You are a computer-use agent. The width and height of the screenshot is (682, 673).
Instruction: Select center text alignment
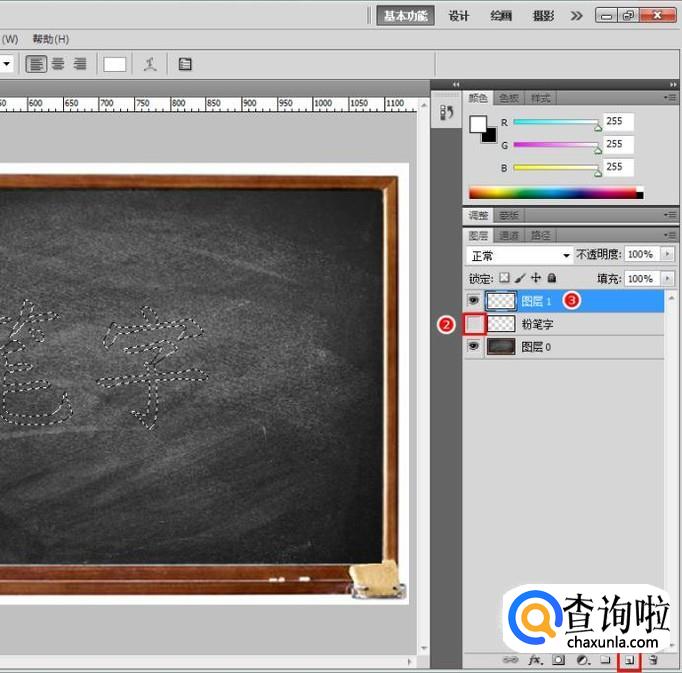(x=58, y=64)
